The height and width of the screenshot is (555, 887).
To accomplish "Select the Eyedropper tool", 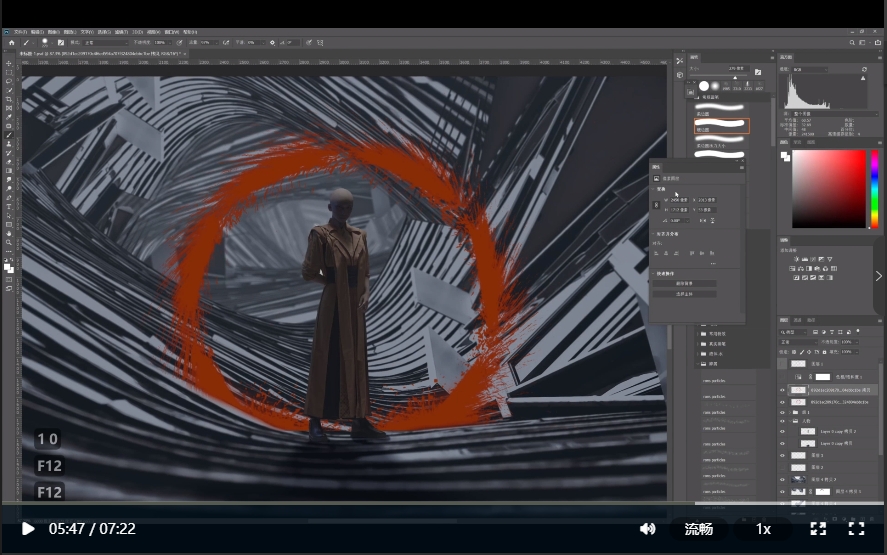I will [x=8, y=117].
